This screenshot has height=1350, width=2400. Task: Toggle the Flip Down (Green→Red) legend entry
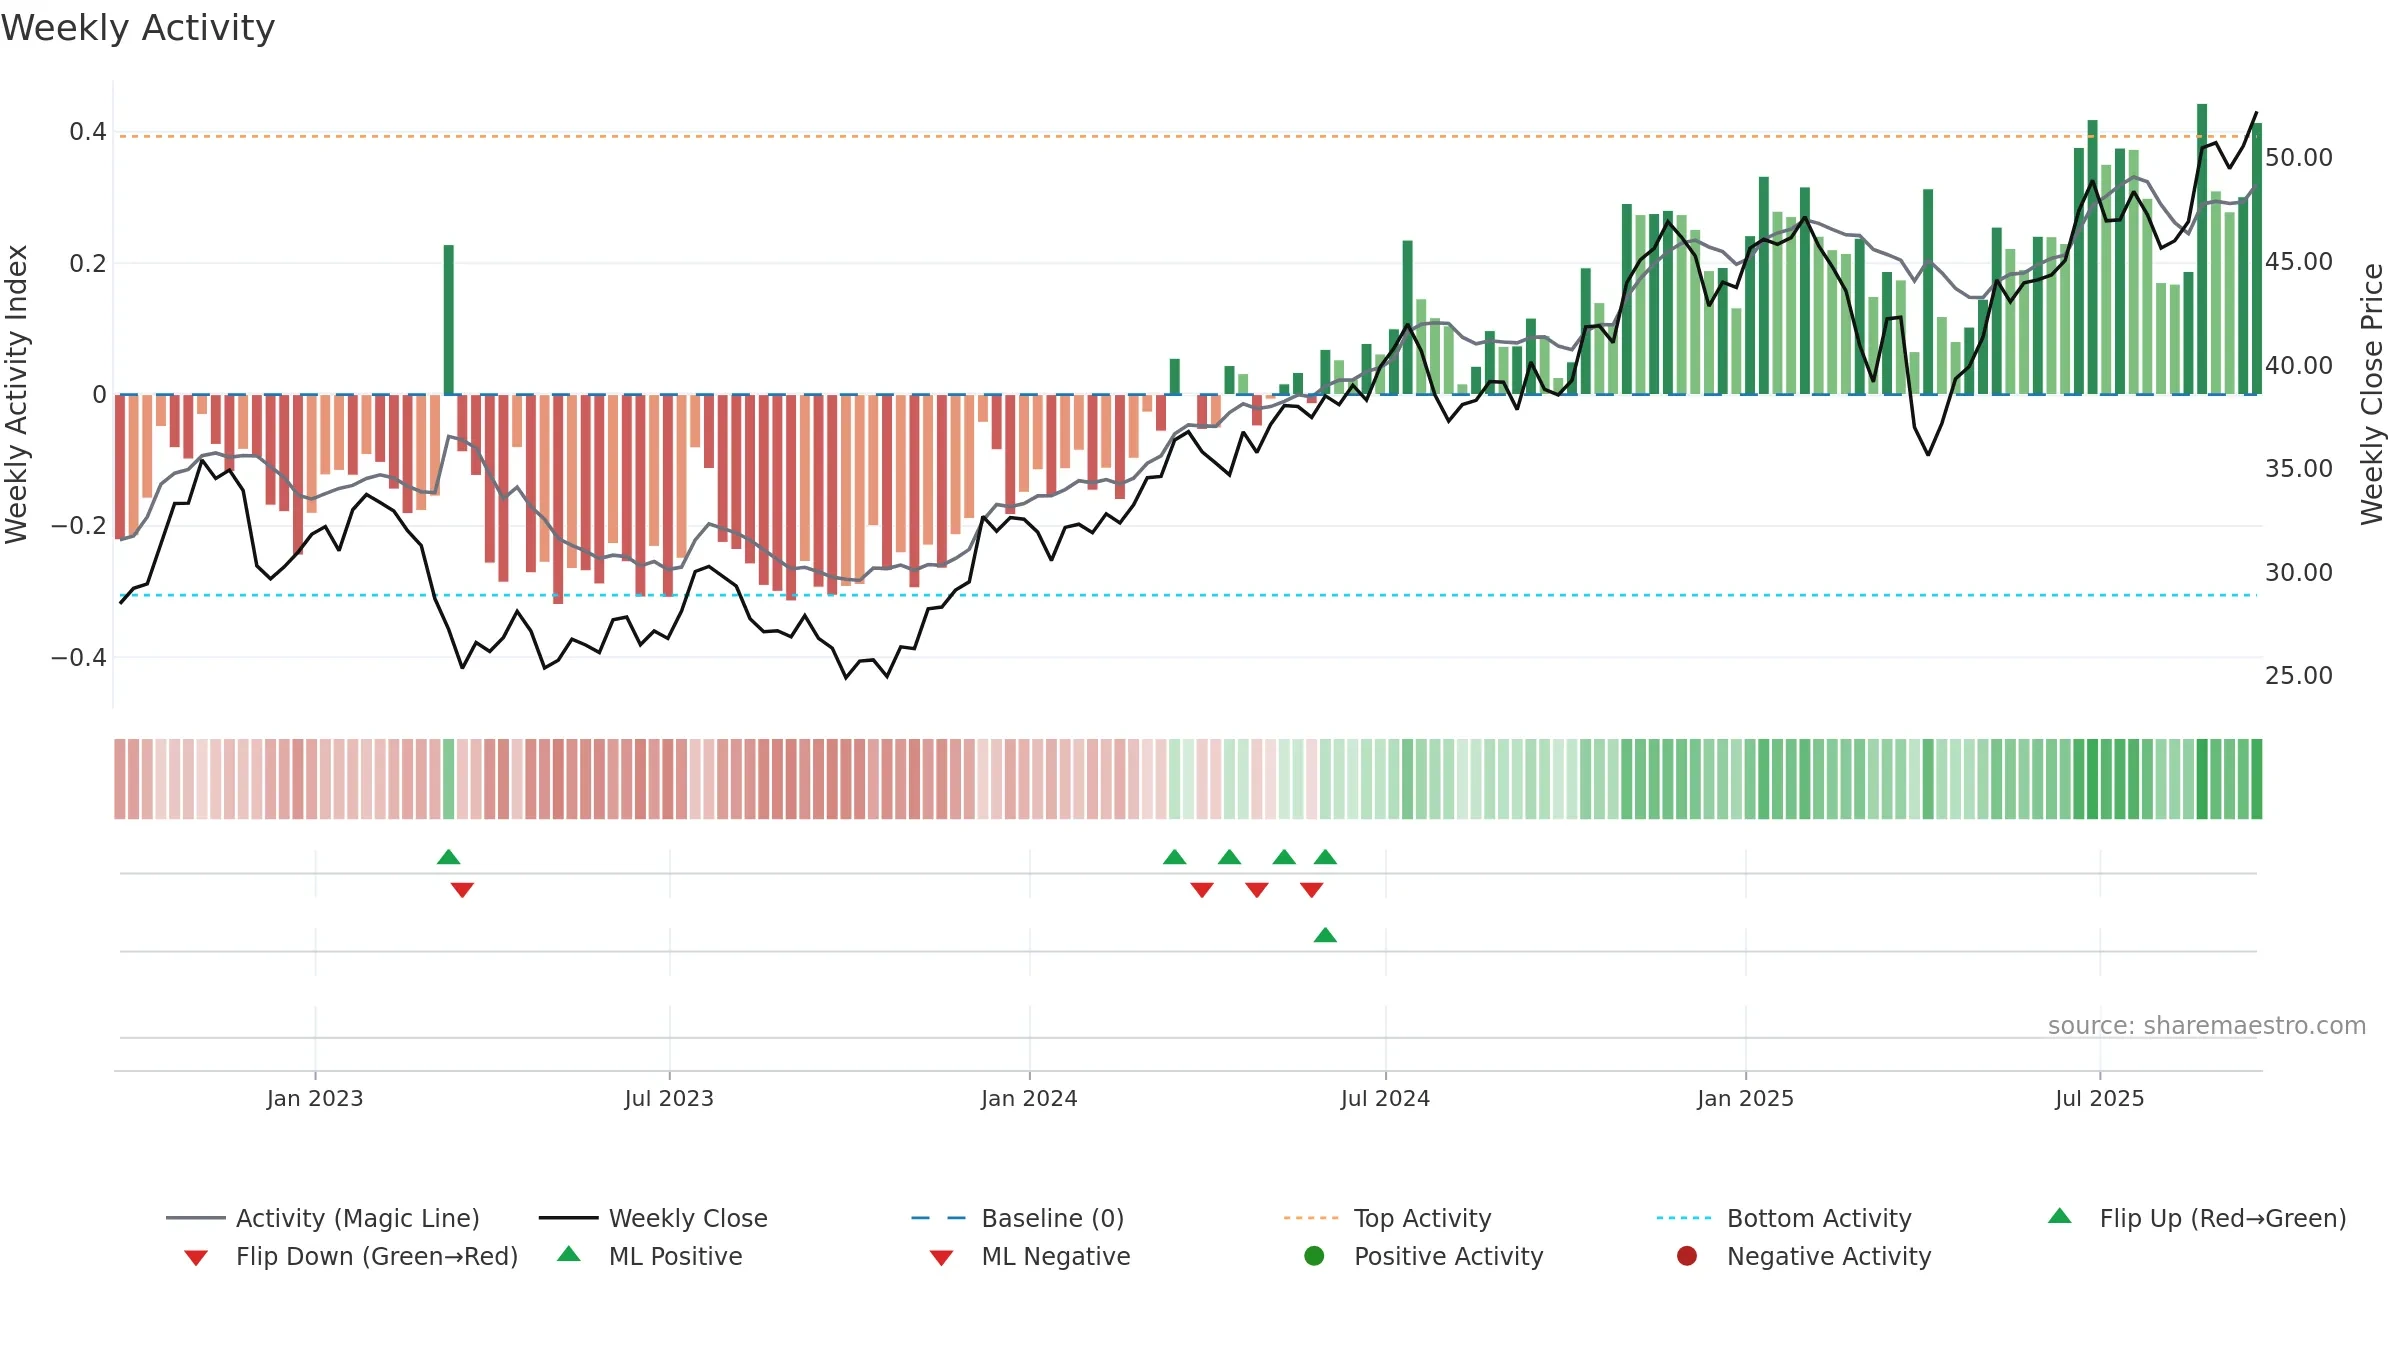(351, 1256)
